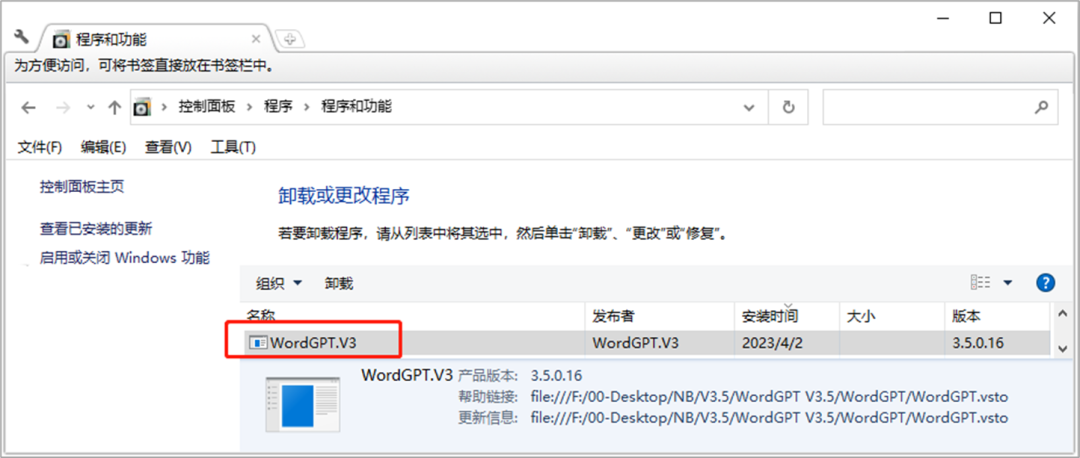This screenshot has width=1080, height=458.
Task: Sort by the 版本 column header
Action: pyautogui.click(x=997, y=316)
